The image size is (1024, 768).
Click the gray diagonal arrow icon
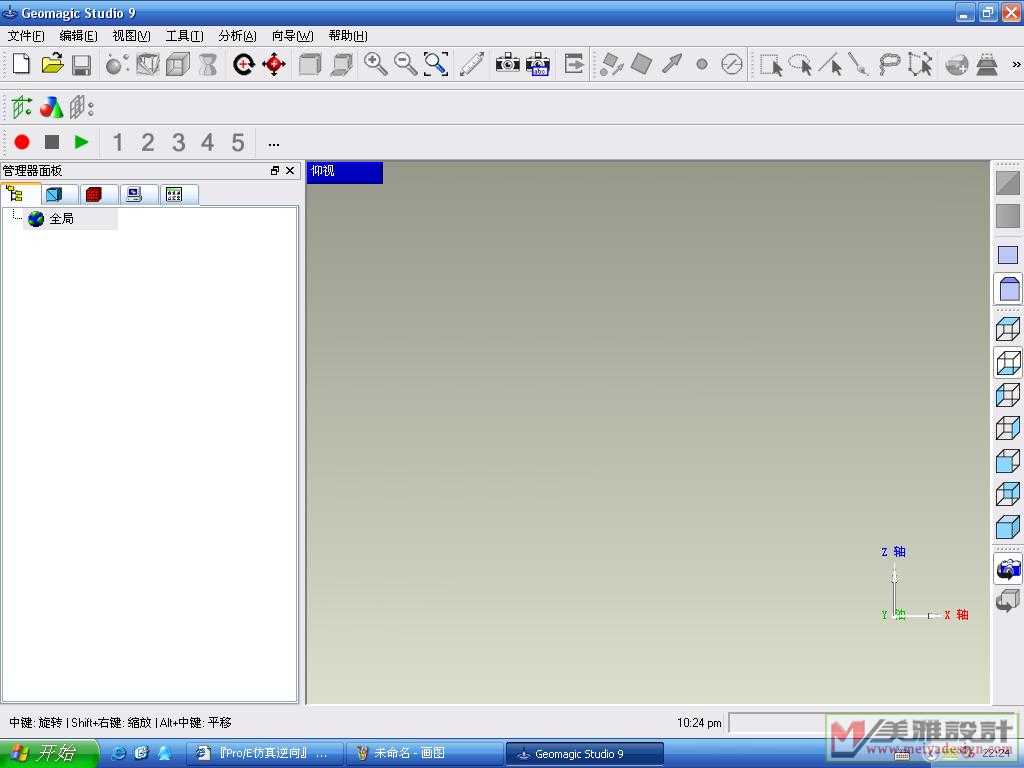tap(671, 64)
